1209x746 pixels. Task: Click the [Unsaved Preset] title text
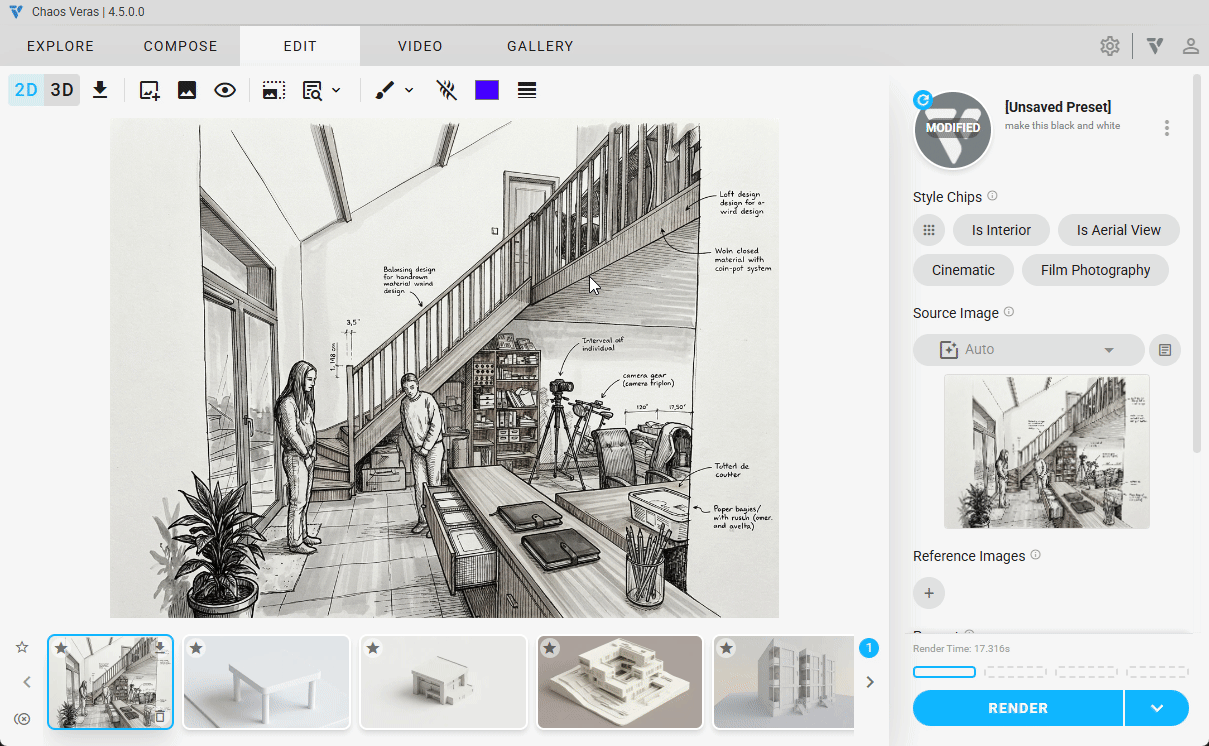pyautogui.click(x=1058, y=107)
